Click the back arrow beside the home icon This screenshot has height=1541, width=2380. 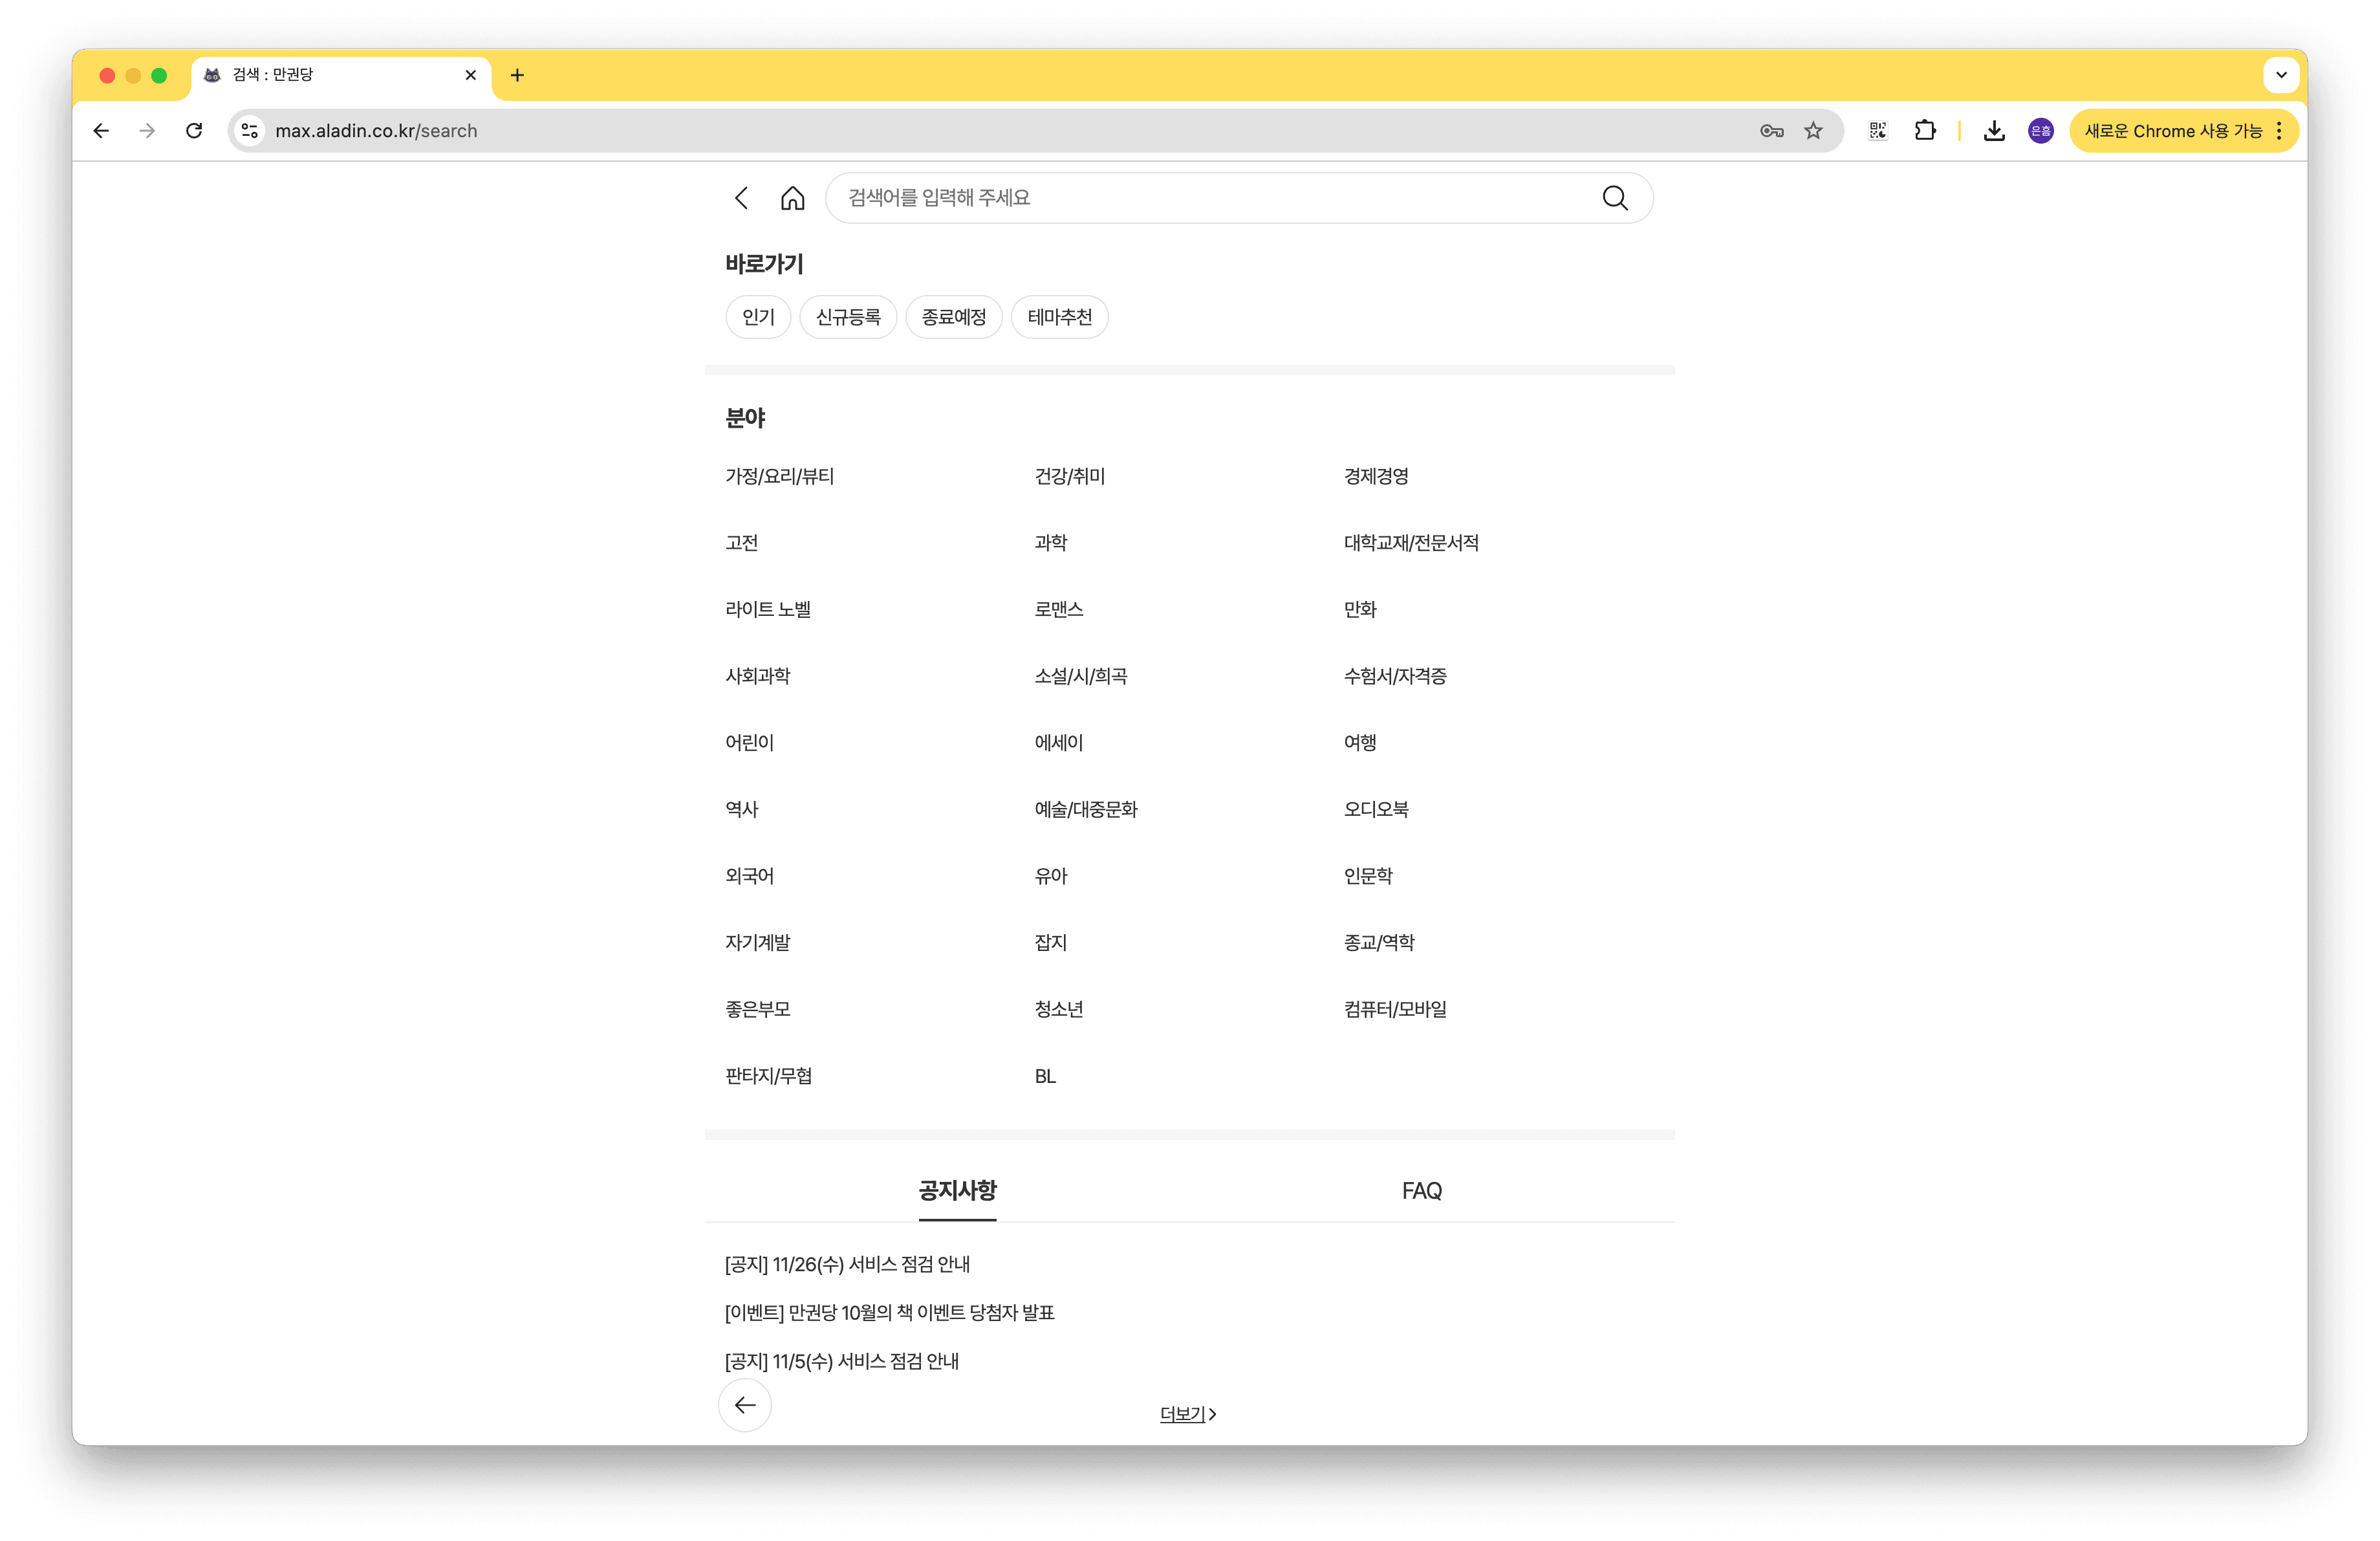pos(742,198)
